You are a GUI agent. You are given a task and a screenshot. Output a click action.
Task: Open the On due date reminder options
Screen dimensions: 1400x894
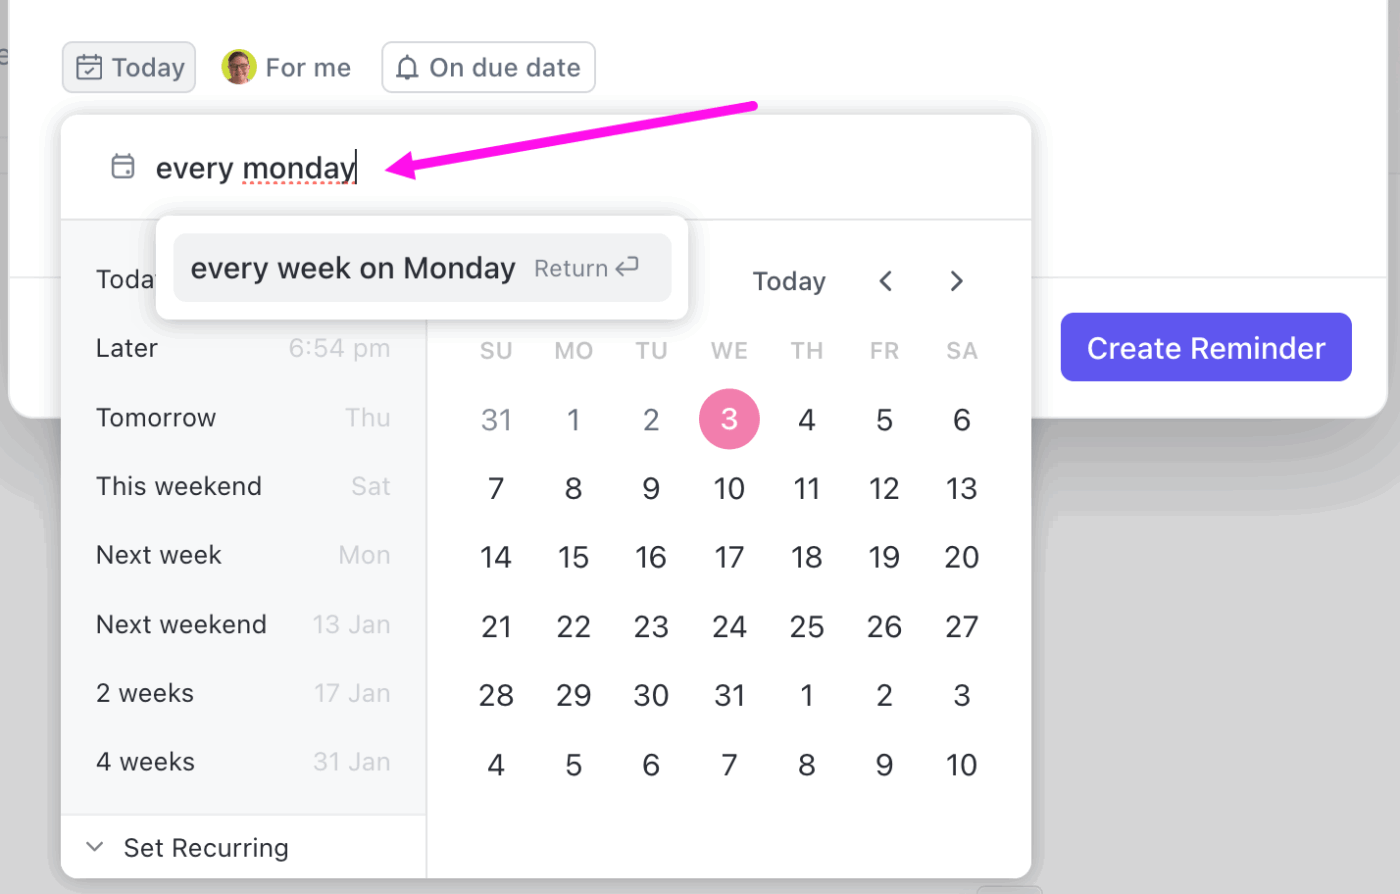pos(488,67)
